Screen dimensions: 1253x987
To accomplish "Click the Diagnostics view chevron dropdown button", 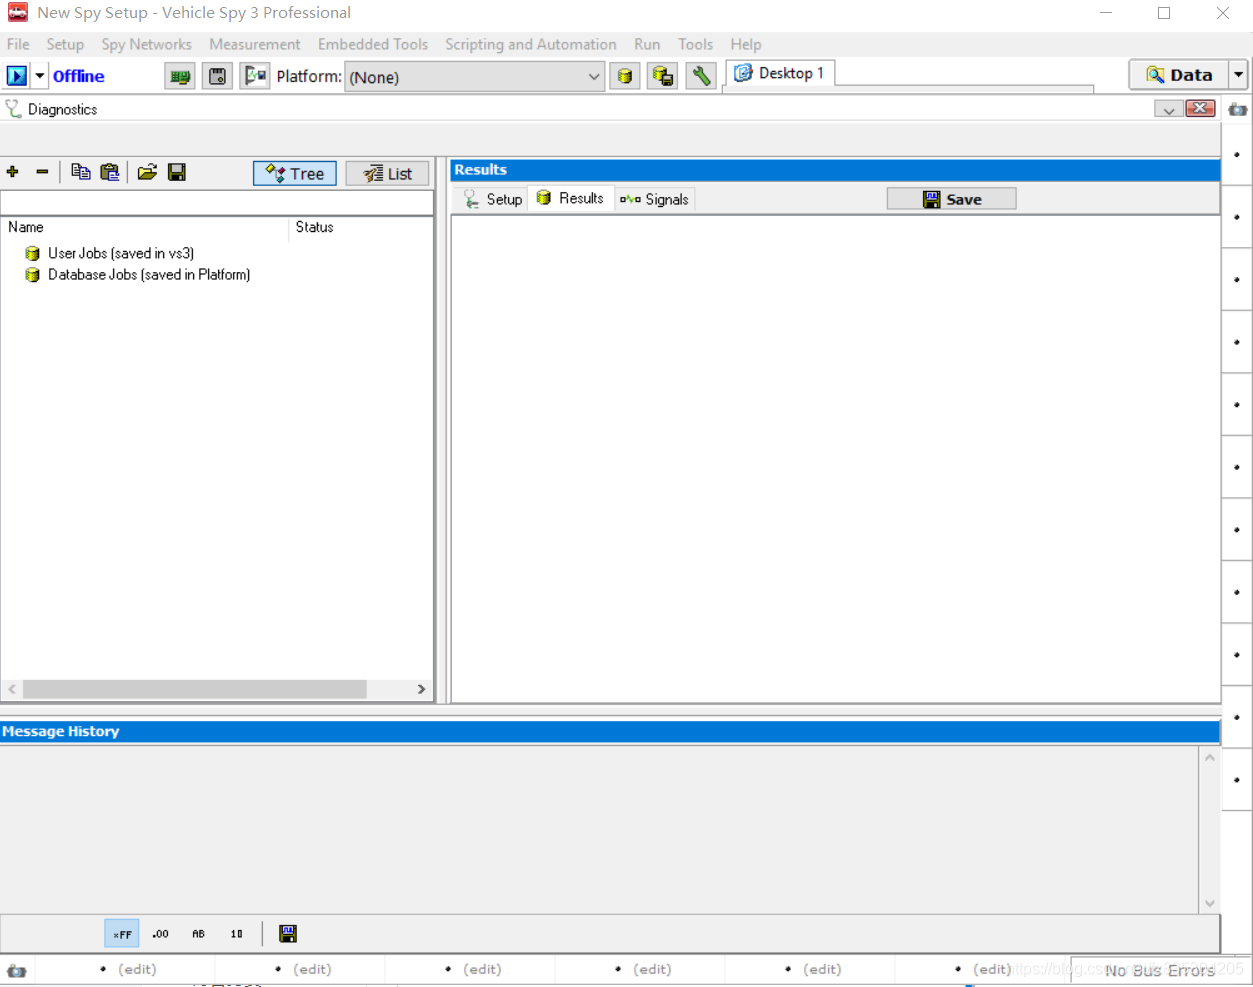I will point(1168,109).
